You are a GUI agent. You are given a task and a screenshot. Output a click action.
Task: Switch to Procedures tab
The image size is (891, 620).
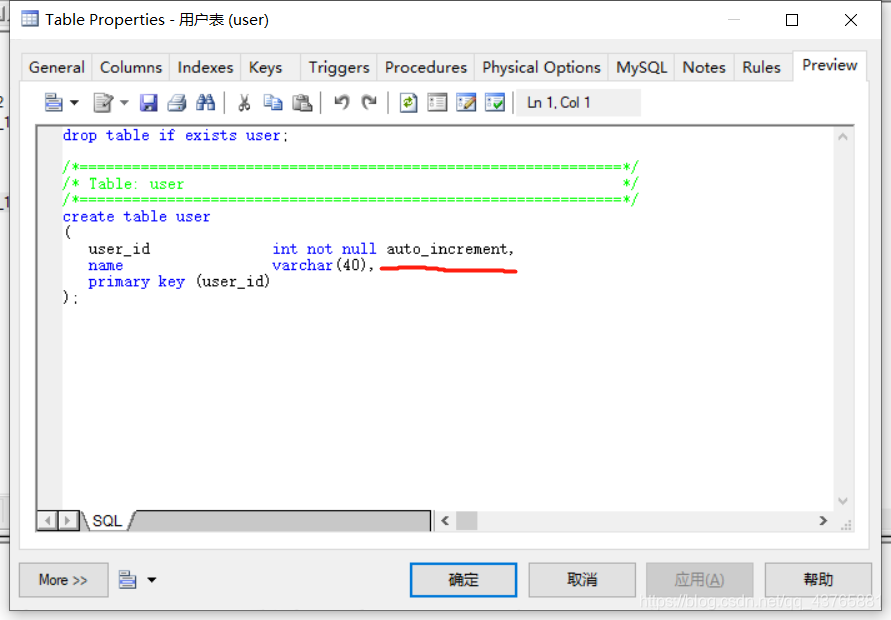426,68
